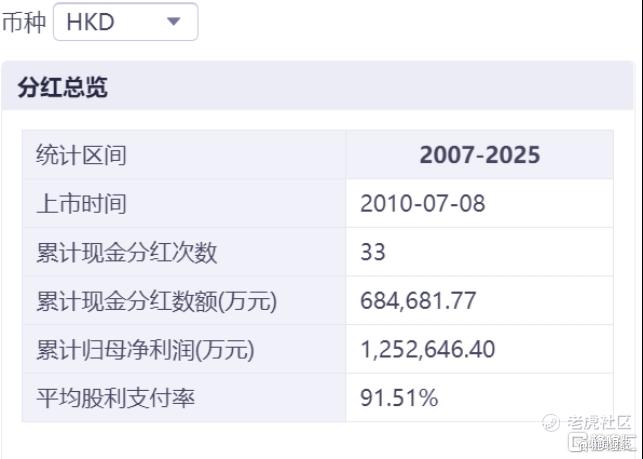This screenshot has width=643, height=459.
Task: Click the 老虎社区 watermark text
Action: tap(600, 423)
